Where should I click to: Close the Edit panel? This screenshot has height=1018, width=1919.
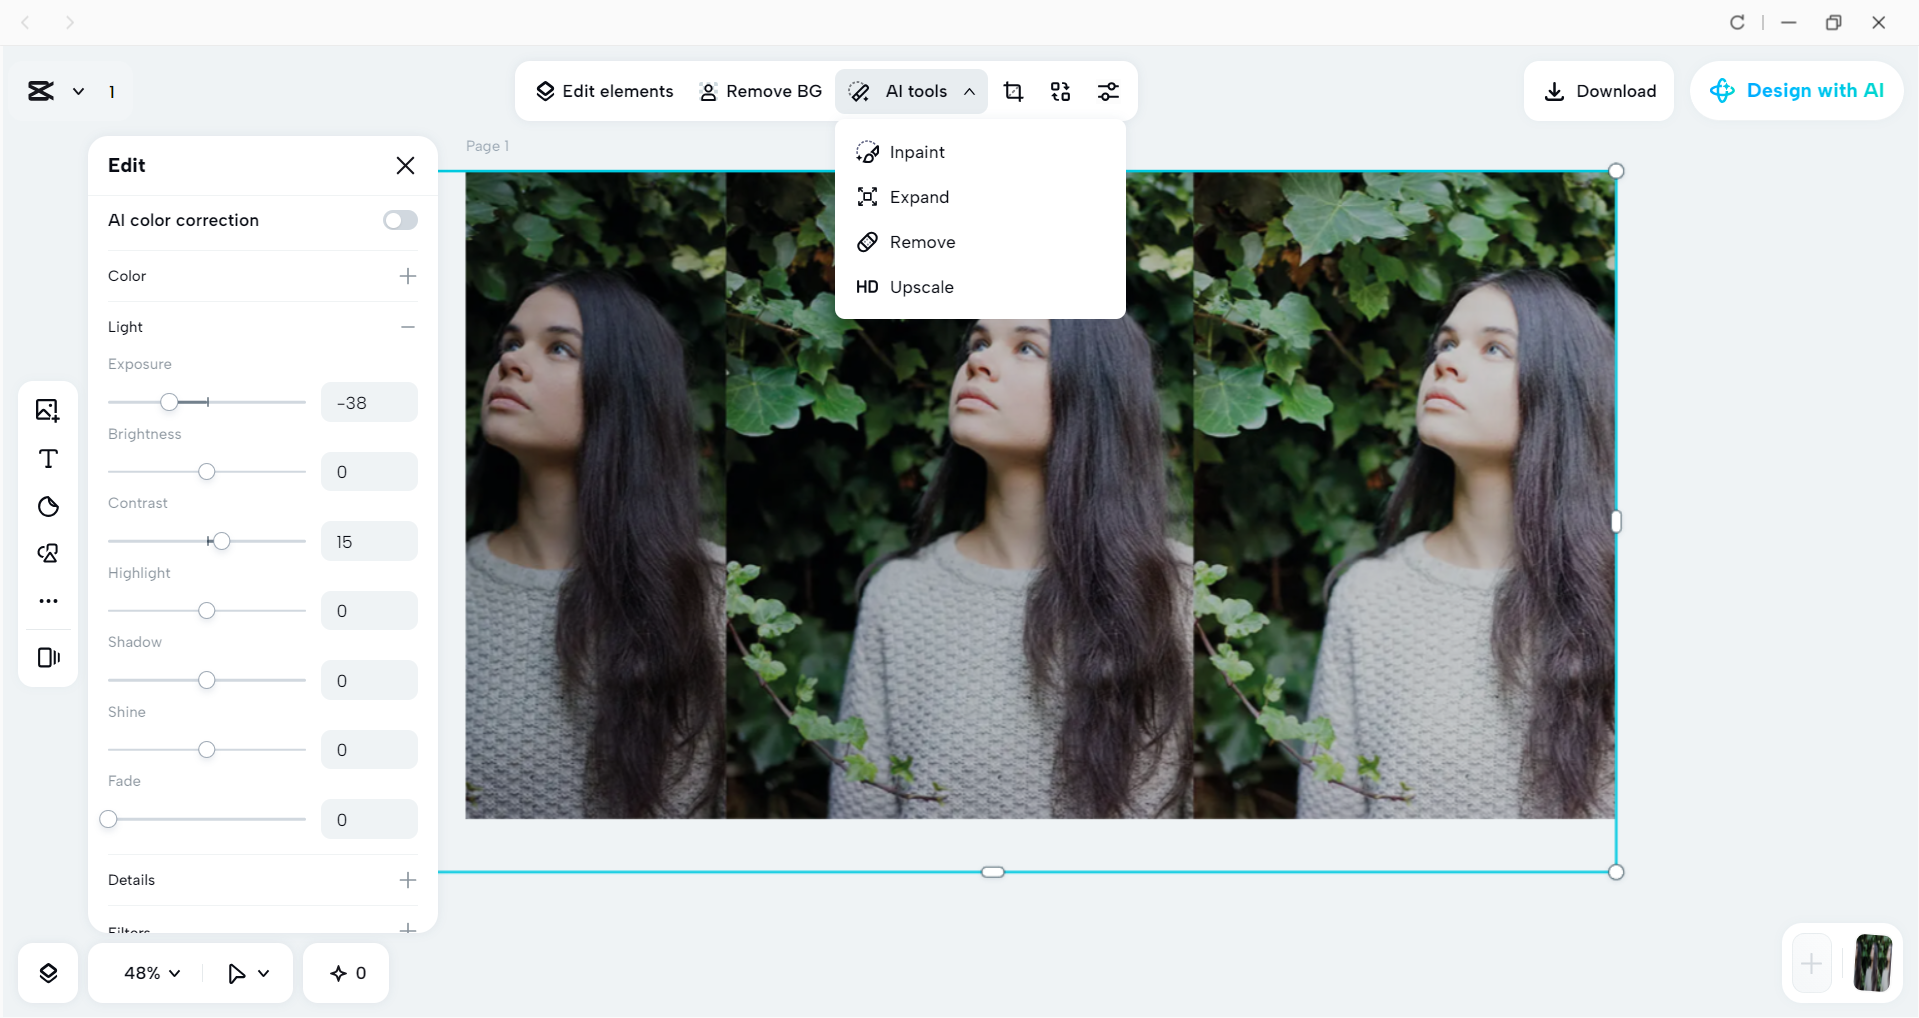406,165
